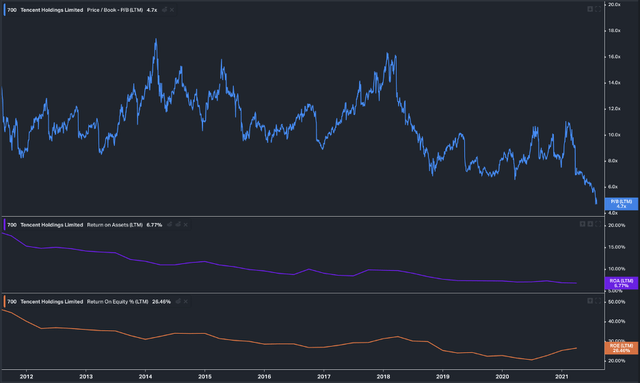
Task: Click the 700 ticker in the Price / Book legend
Action: click(12, 10)
